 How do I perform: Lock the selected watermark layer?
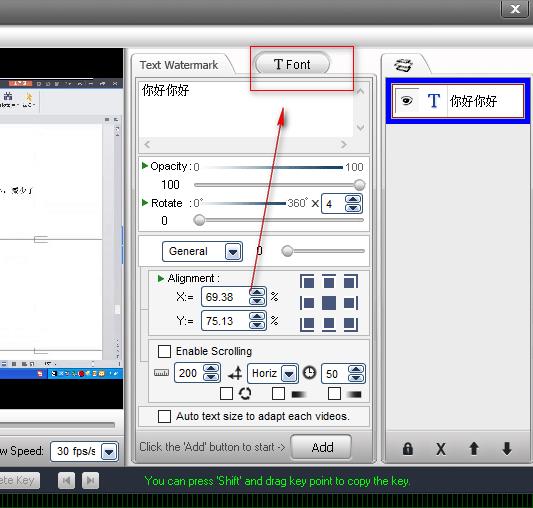pos(408,448)
